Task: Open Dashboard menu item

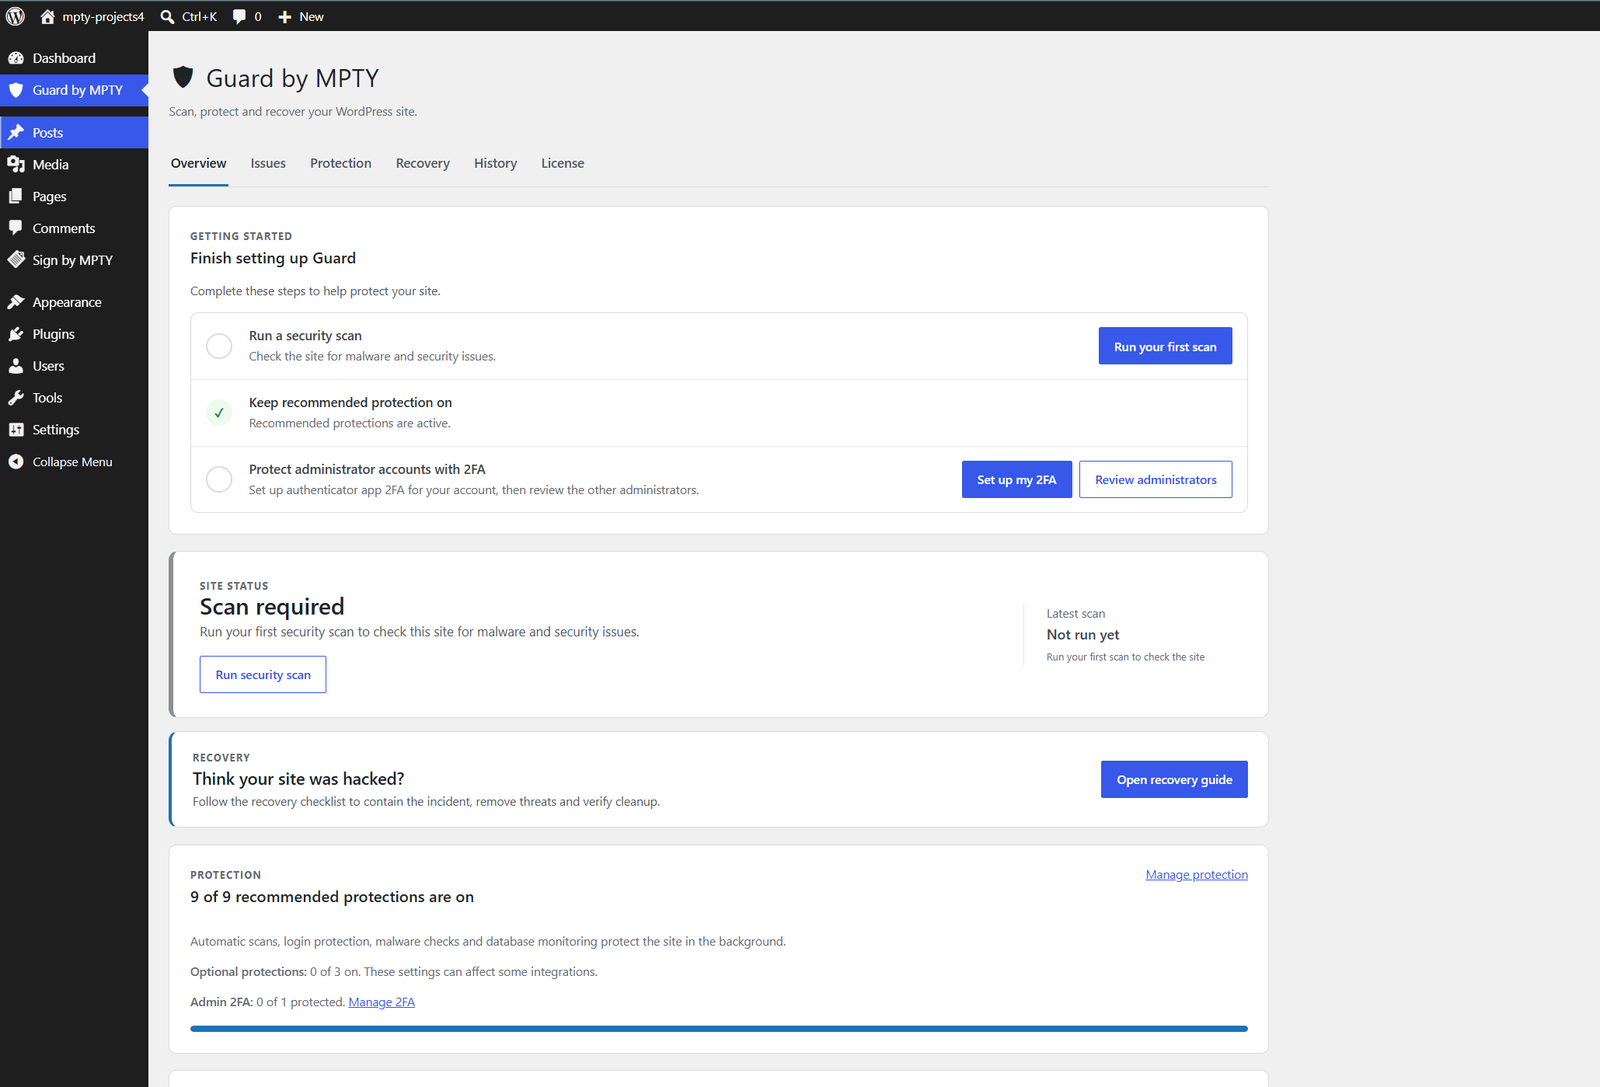Action: [74, 58]
